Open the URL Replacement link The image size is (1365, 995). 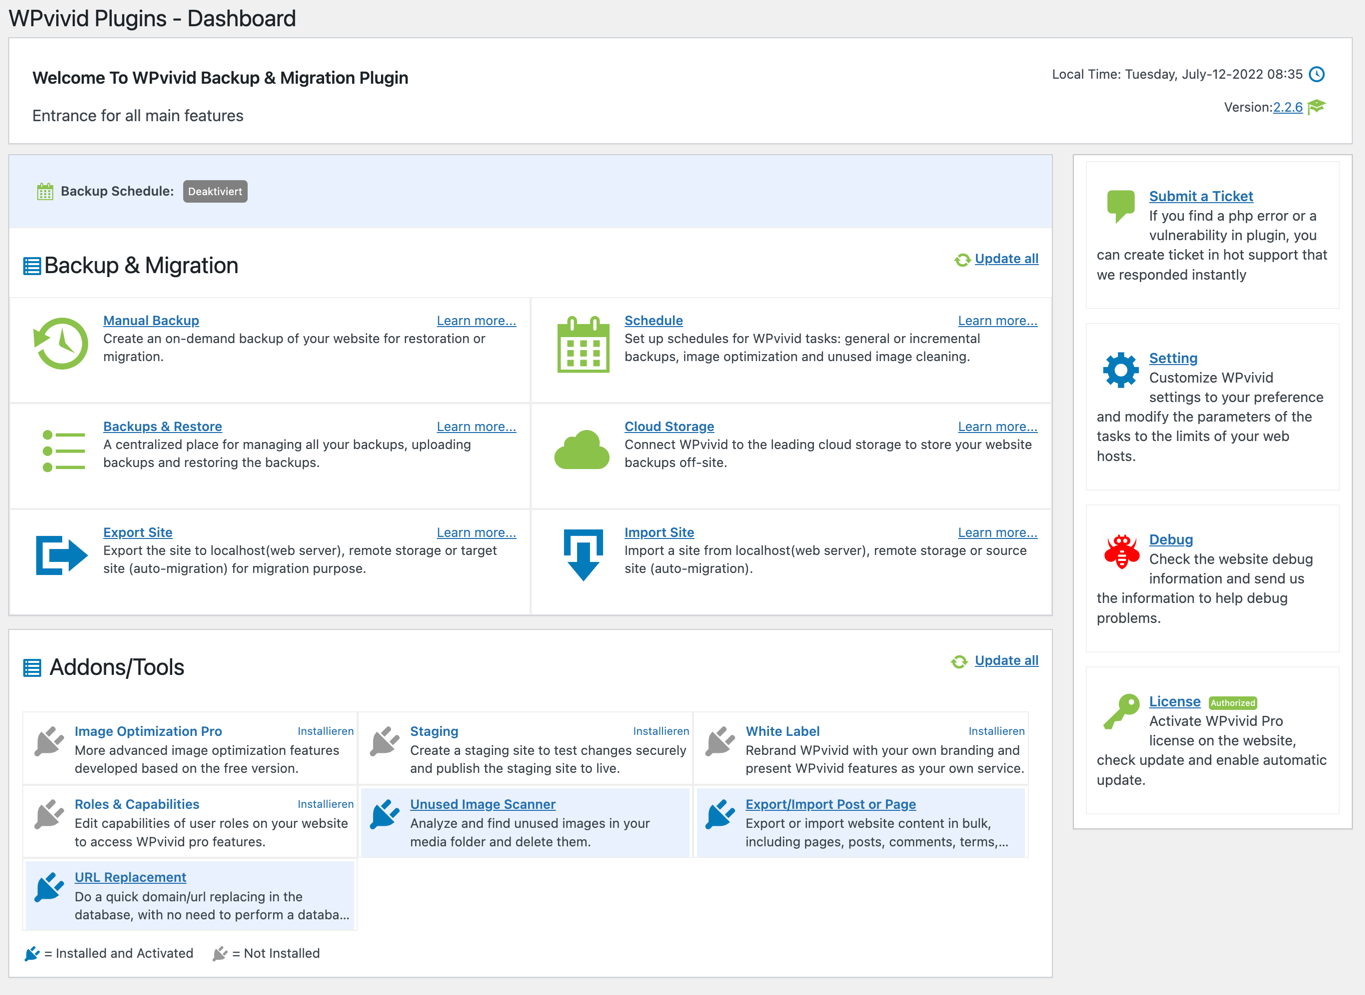(x=130, y=877)
